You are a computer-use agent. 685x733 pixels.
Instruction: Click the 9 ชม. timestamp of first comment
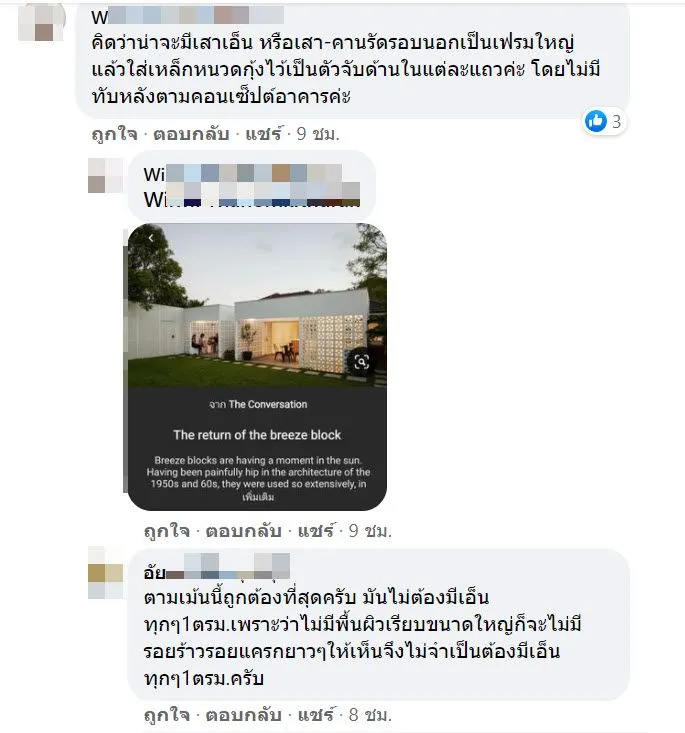[x=318, y=134]
